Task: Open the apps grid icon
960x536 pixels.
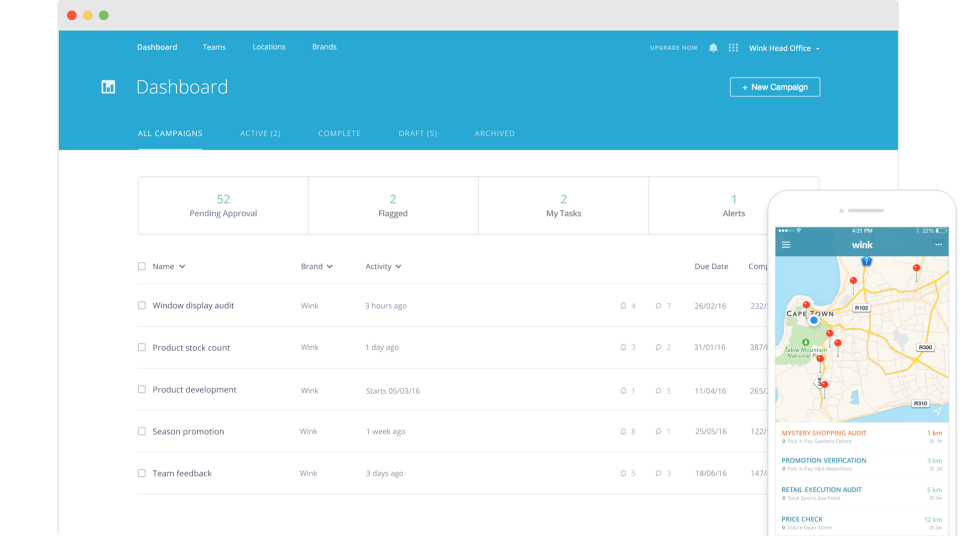Action: [x=733, y=48]
